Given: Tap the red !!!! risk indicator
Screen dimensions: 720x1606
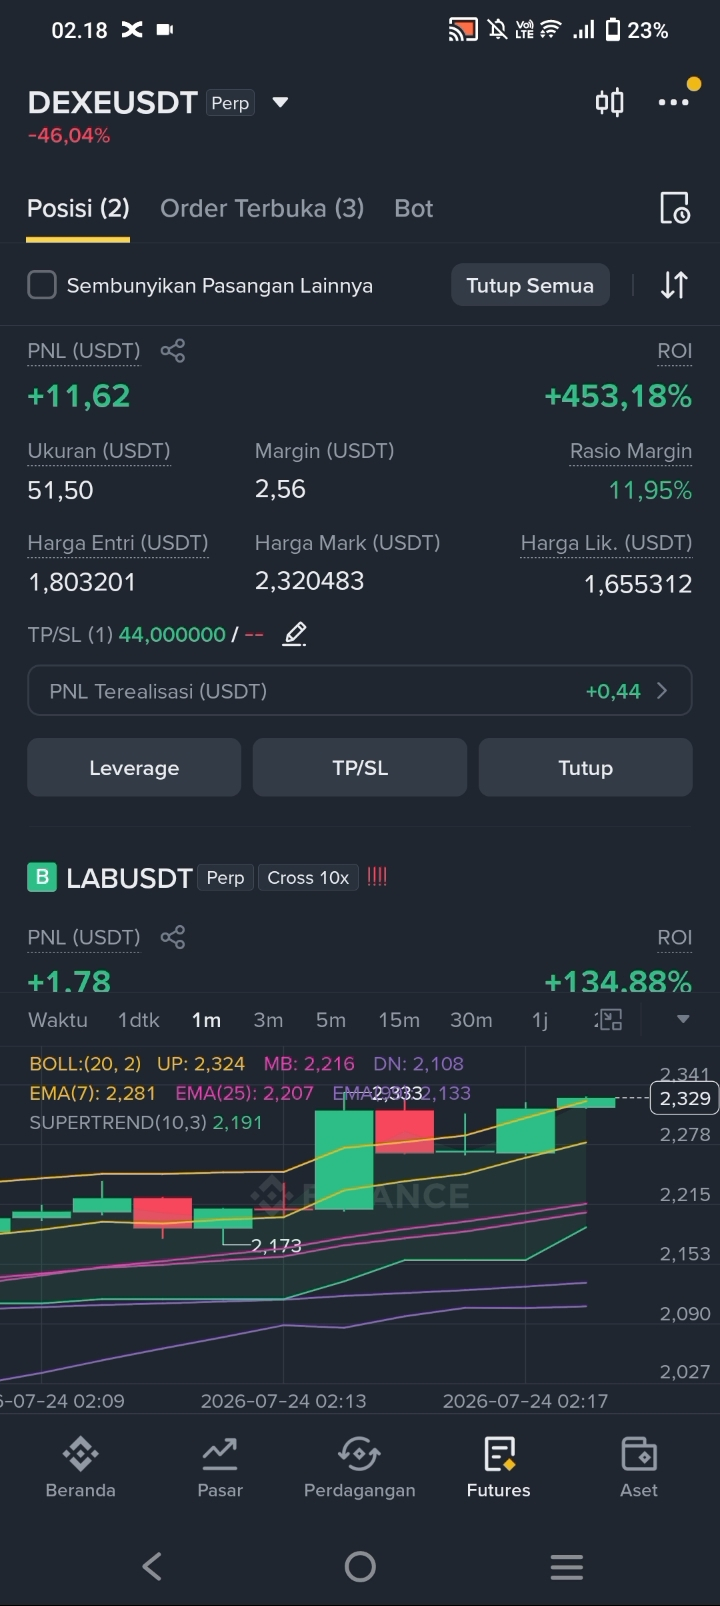Looking at the screenshot, I should click(377, 876).
